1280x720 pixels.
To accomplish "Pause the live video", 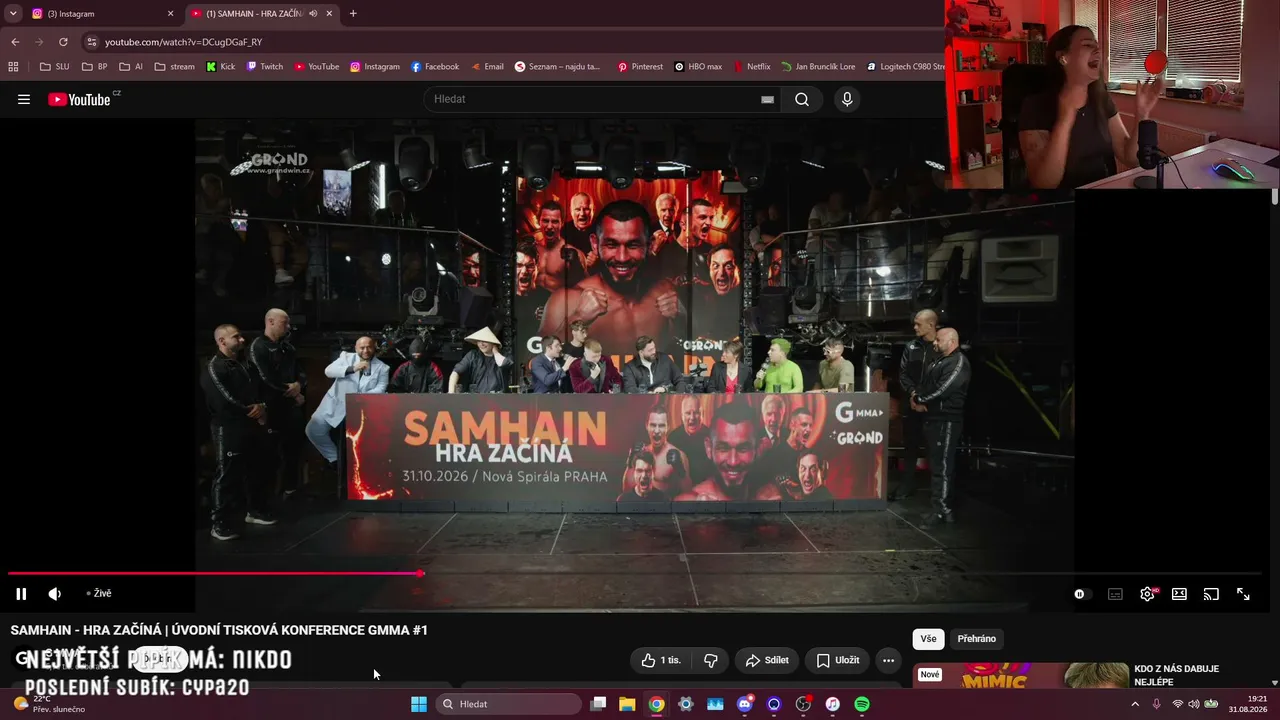I will [21, 594].
